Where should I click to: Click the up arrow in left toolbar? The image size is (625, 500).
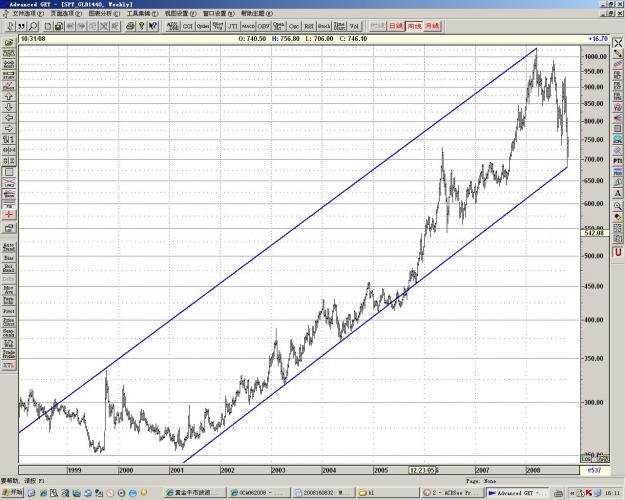coord(9,96)
